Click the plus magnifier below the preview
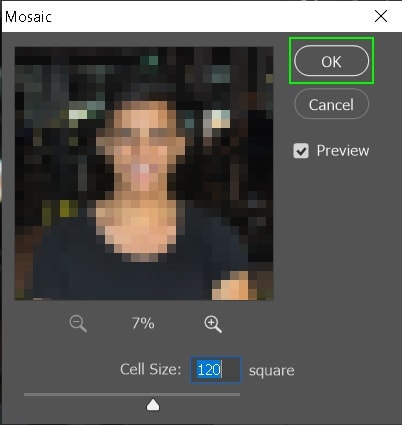 [213, 324]
